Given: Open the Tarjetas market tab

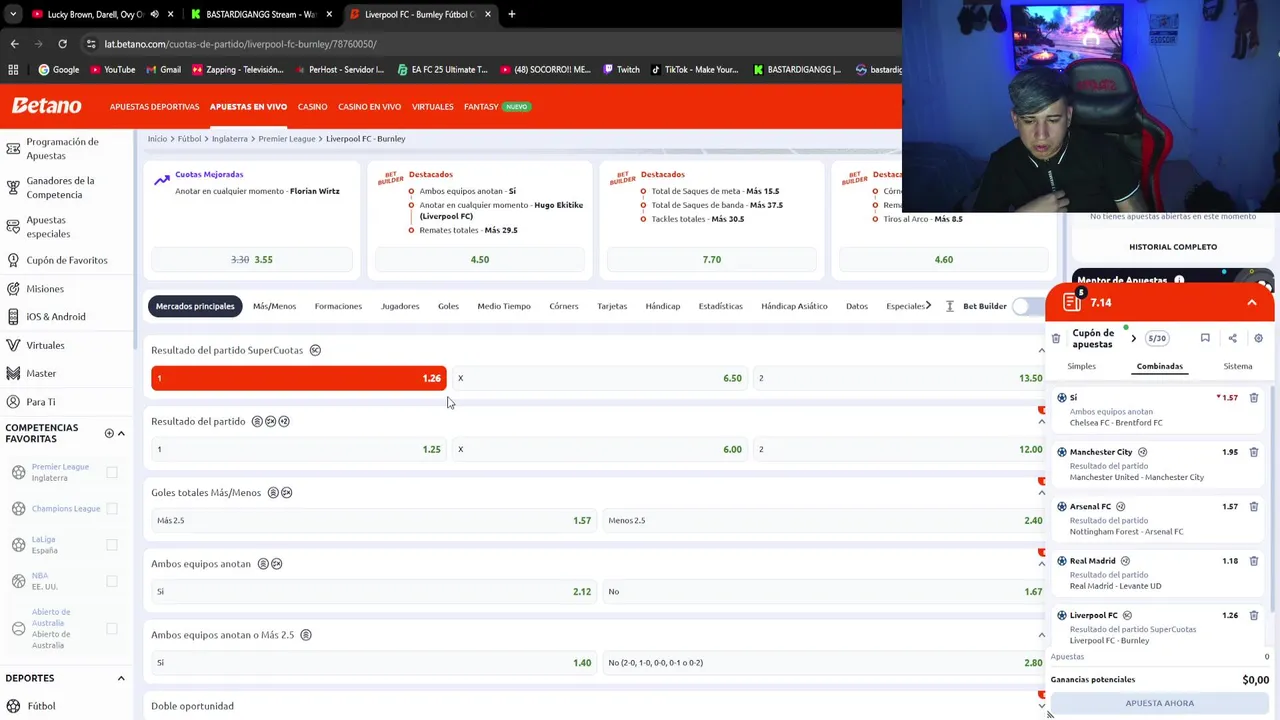Looking at the screenshot, I should [612, 306].
